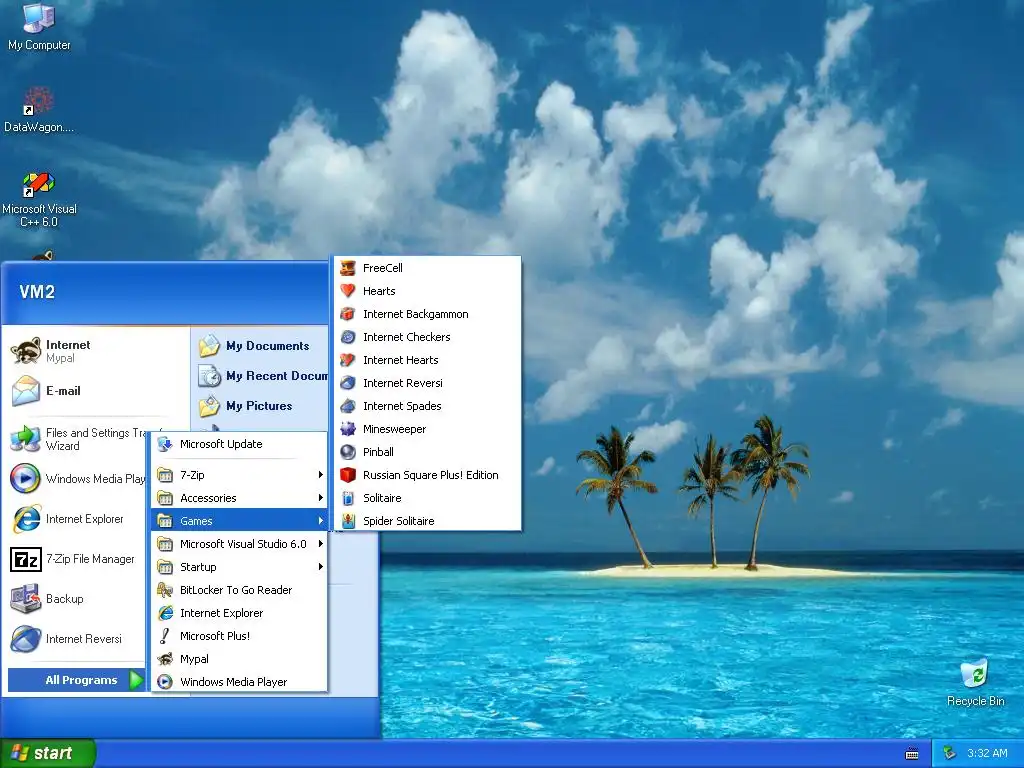This screenshot has width=1024, height=768.
Task: Click the Internet Reversi icon in Games submenu
Action: 348,383
